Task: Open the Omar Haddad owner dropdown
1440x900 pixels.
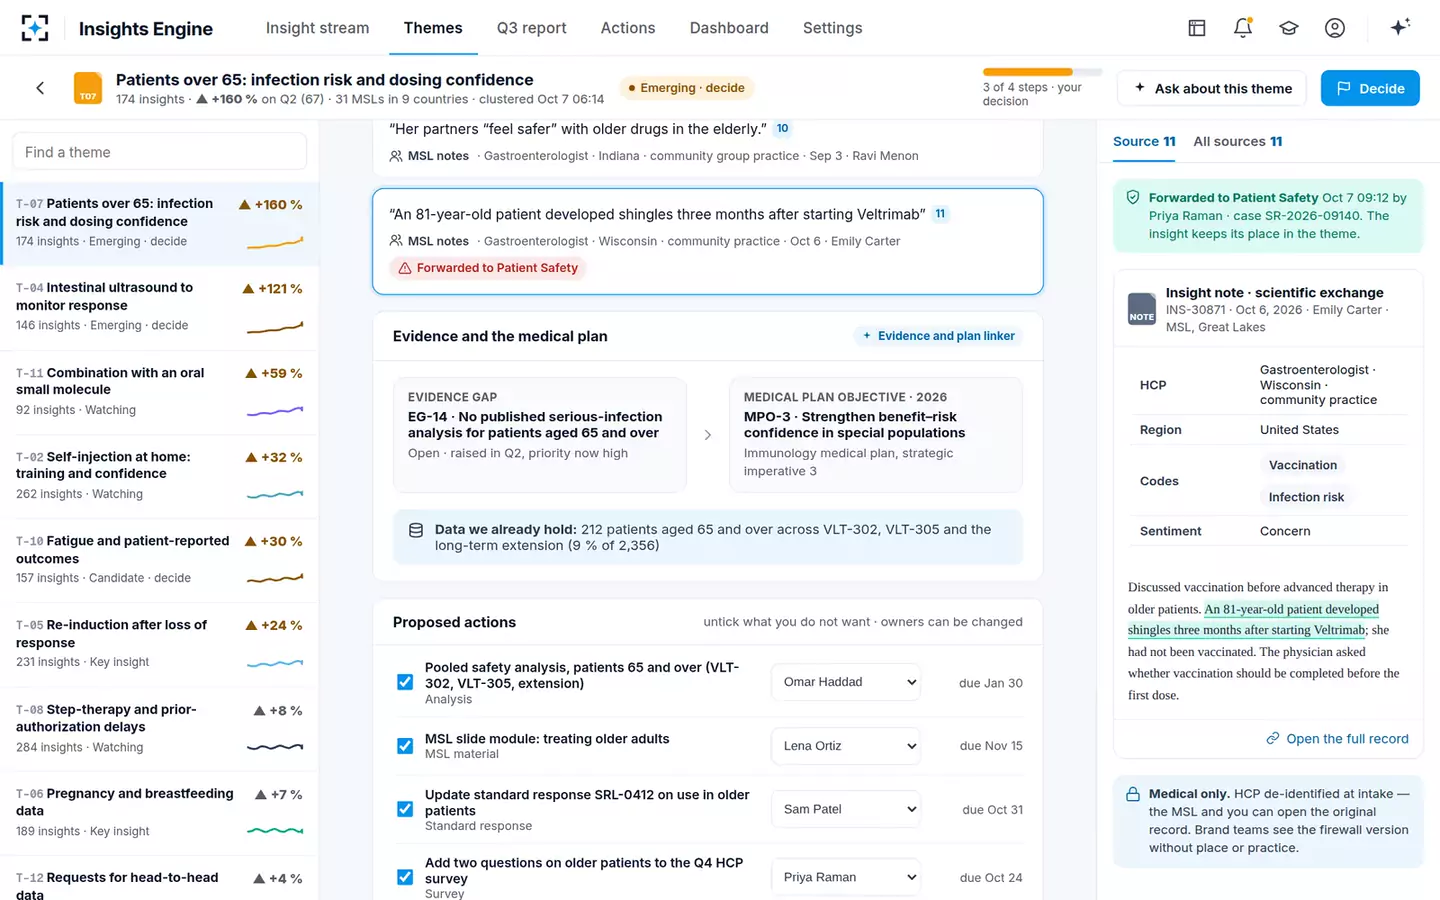Action: [x=846, y=682]
